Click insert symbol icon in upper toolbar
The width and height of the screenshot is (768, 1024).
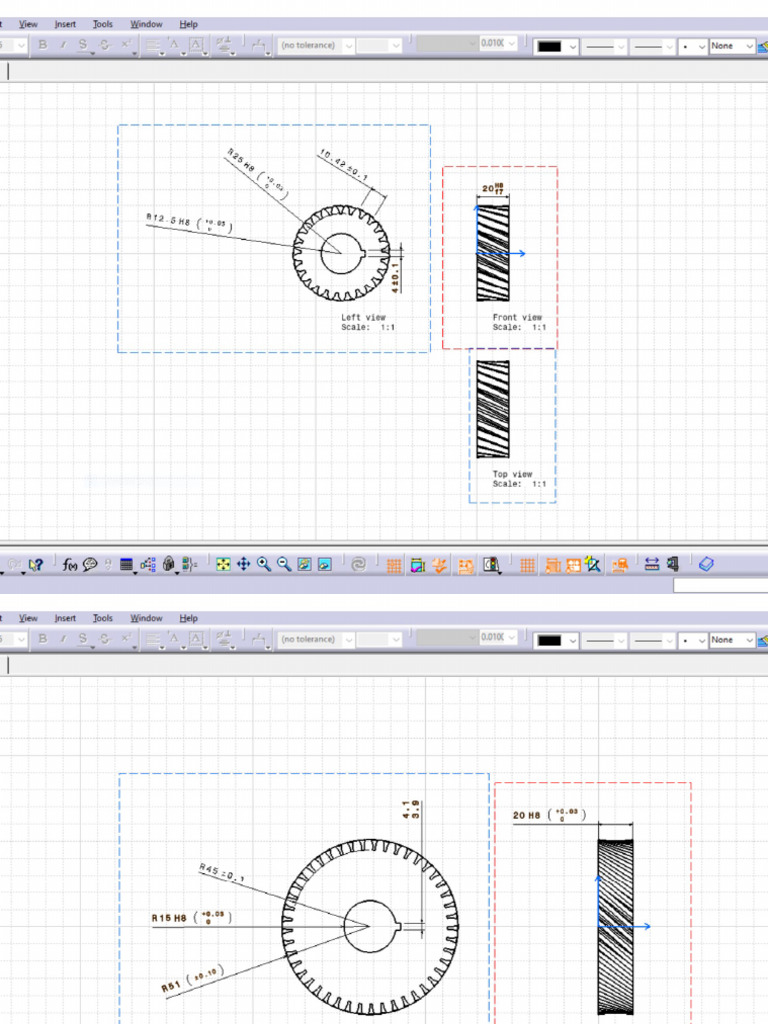coord(224,45)
